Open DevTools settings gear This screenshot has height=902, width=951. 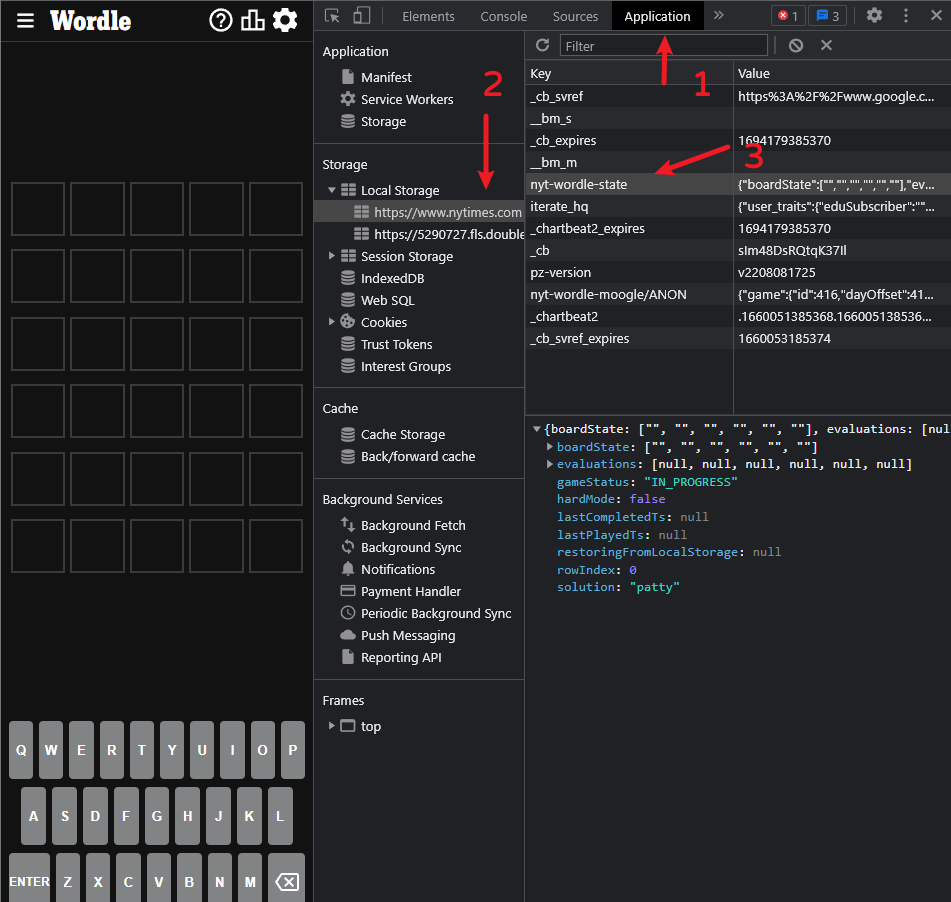(x=874, y=16)
